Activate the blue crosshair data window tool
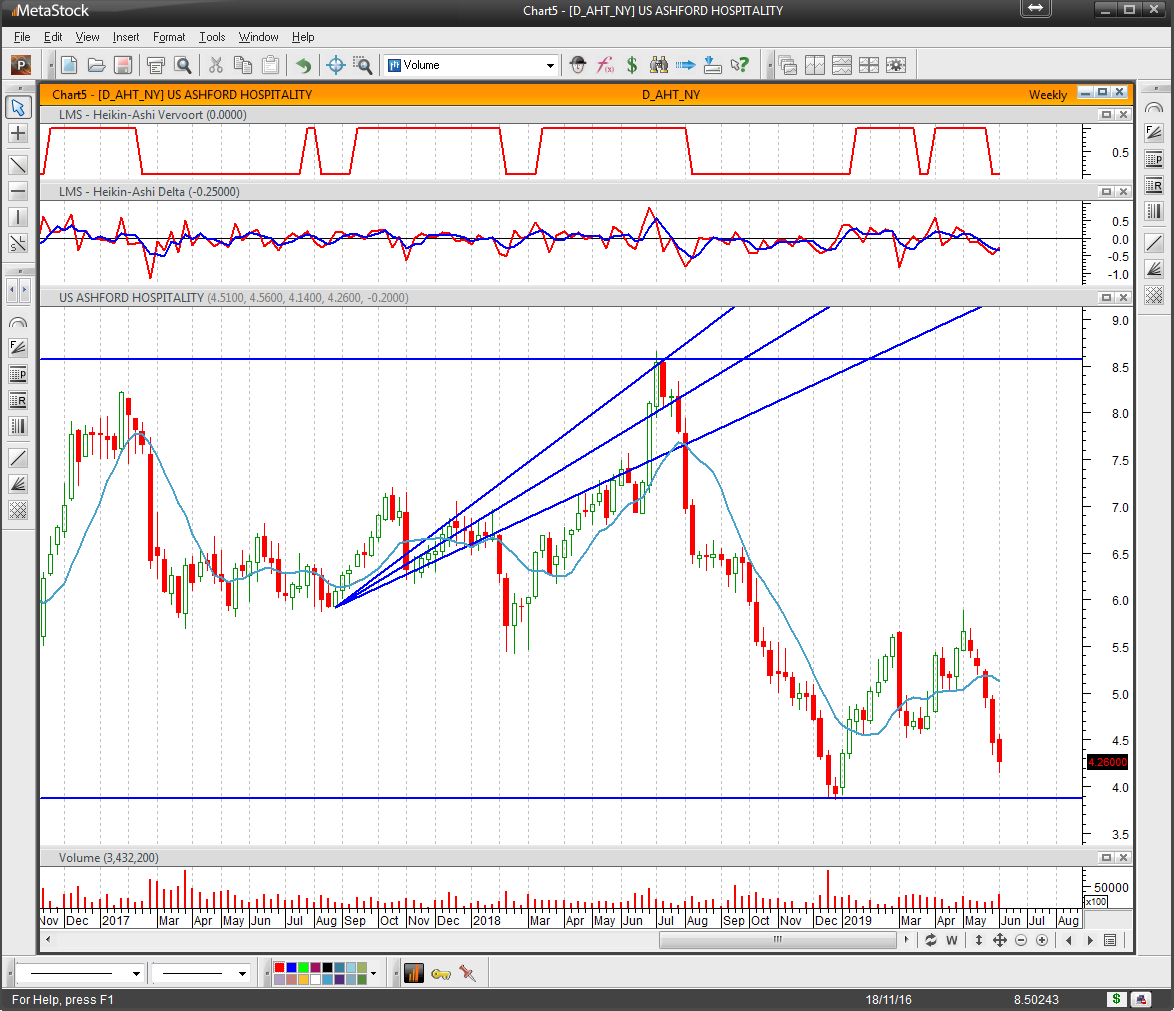The height and width of the screenshot is (1011, 1174). pyautogui.click(x=335, y=65)
